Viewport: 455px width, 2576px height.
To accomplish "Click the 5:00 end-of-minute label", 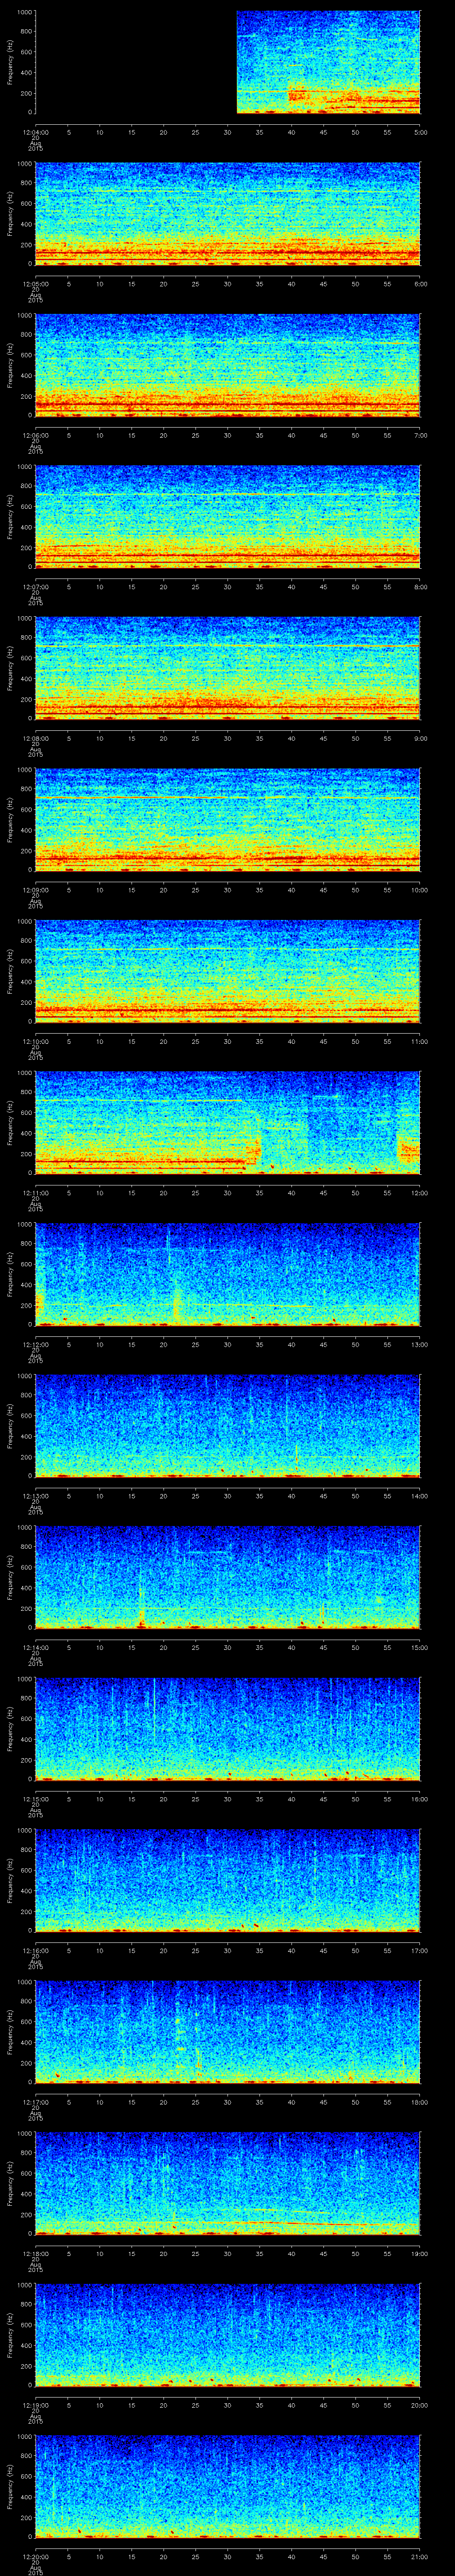I will pyautogui.click(x=420, y=131).
